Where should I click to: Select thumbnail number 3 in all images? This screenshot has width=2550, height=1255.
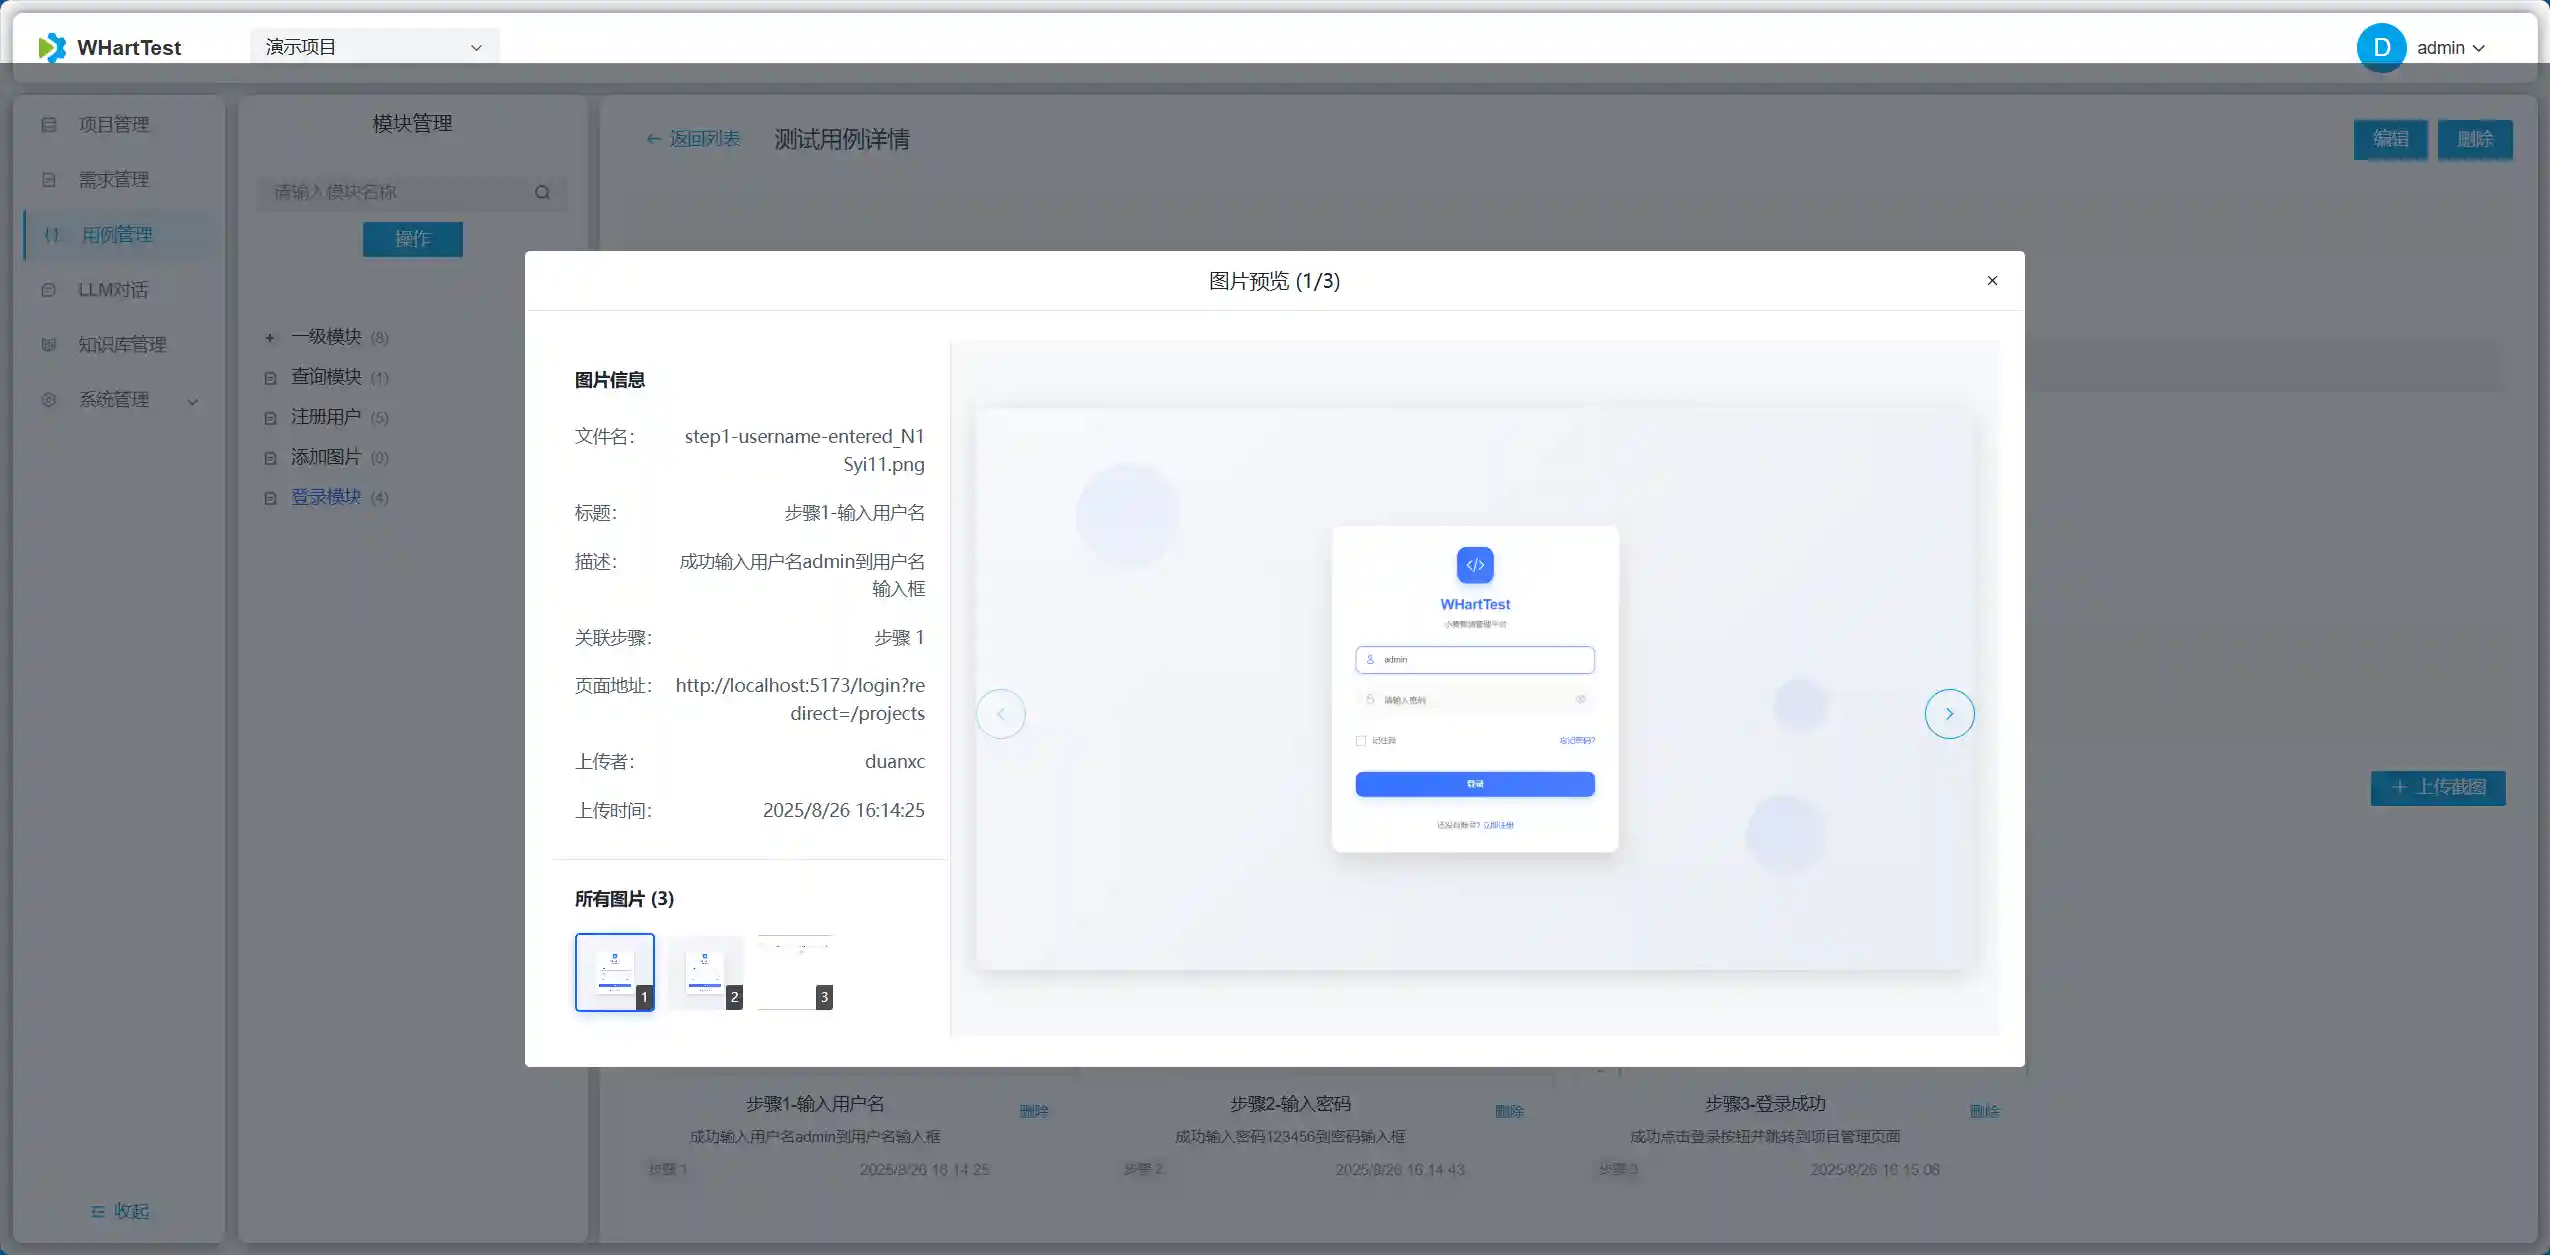[x=795, y=972]
